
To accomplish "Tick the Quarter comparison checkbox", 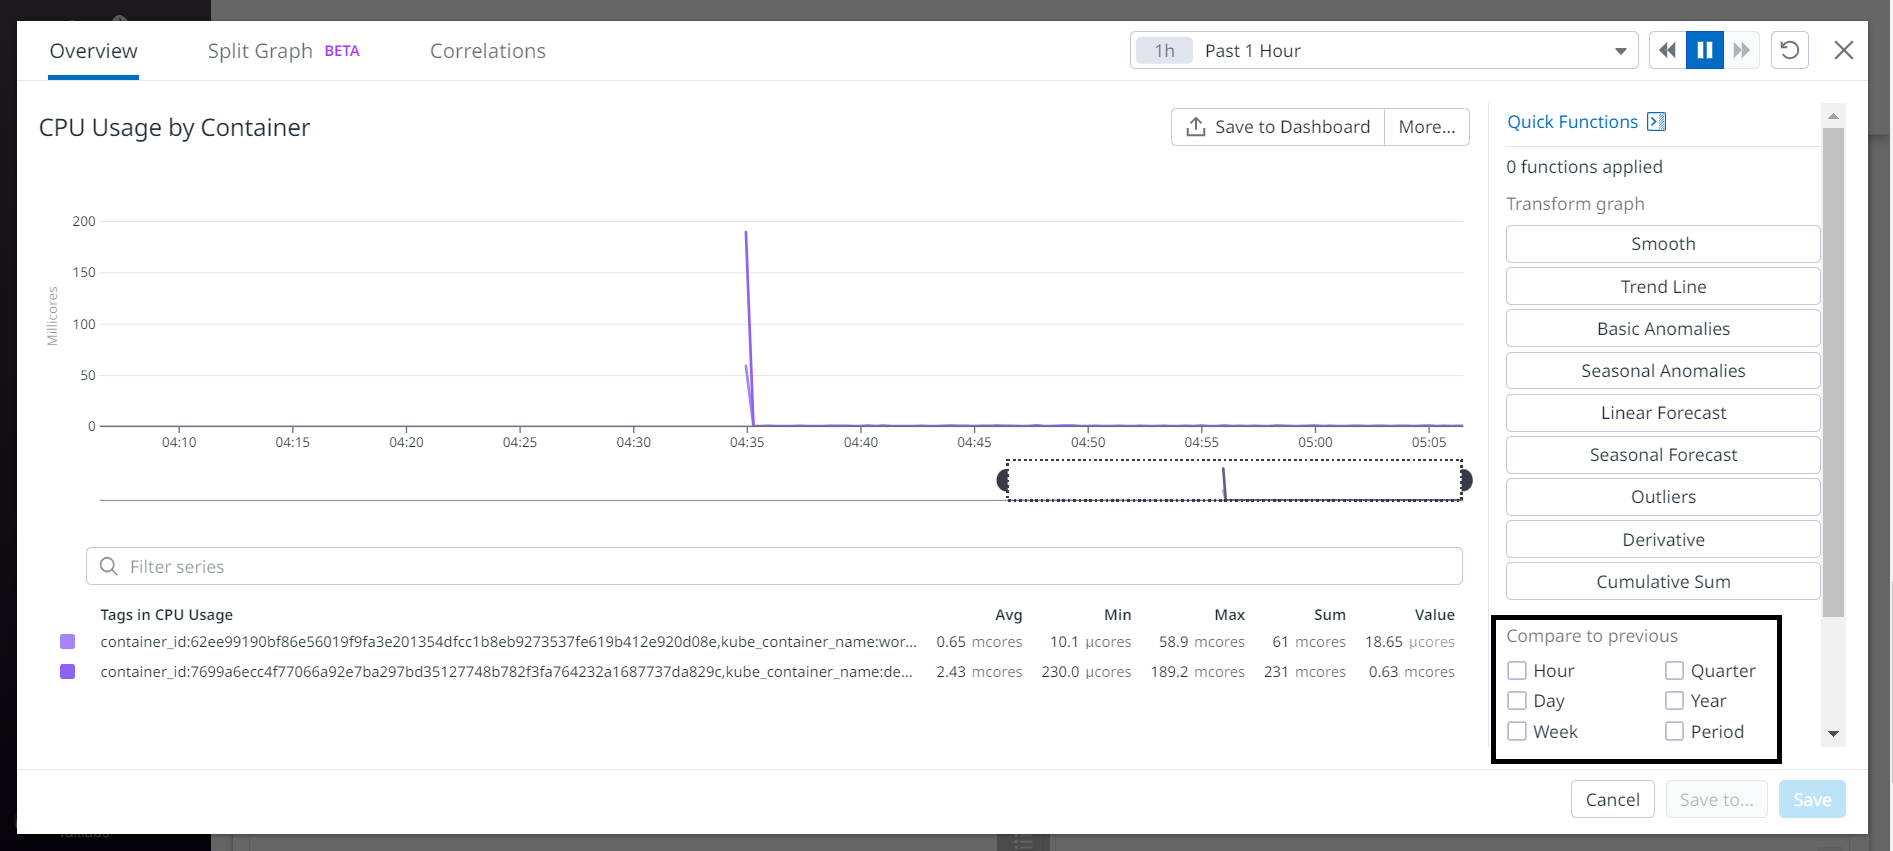I will (1675, 671).
